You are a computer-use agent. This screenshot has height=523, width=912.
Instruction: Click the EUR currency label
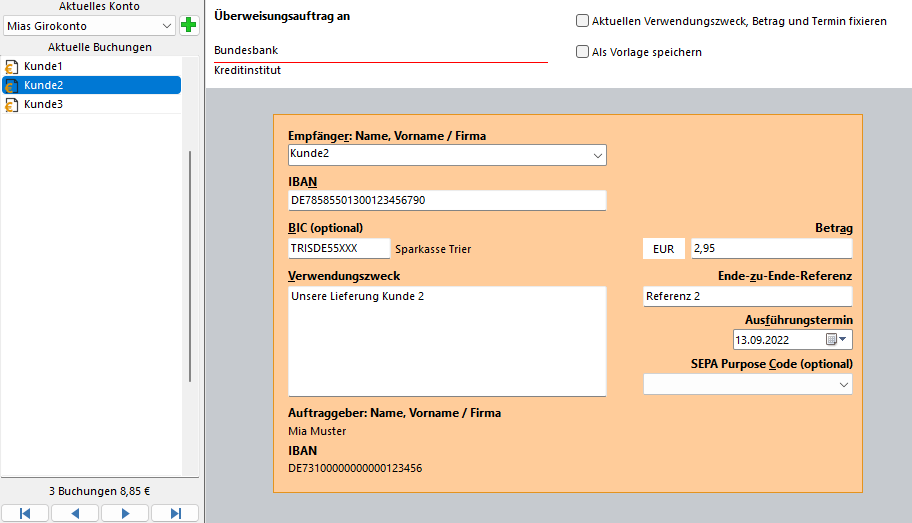664,249
